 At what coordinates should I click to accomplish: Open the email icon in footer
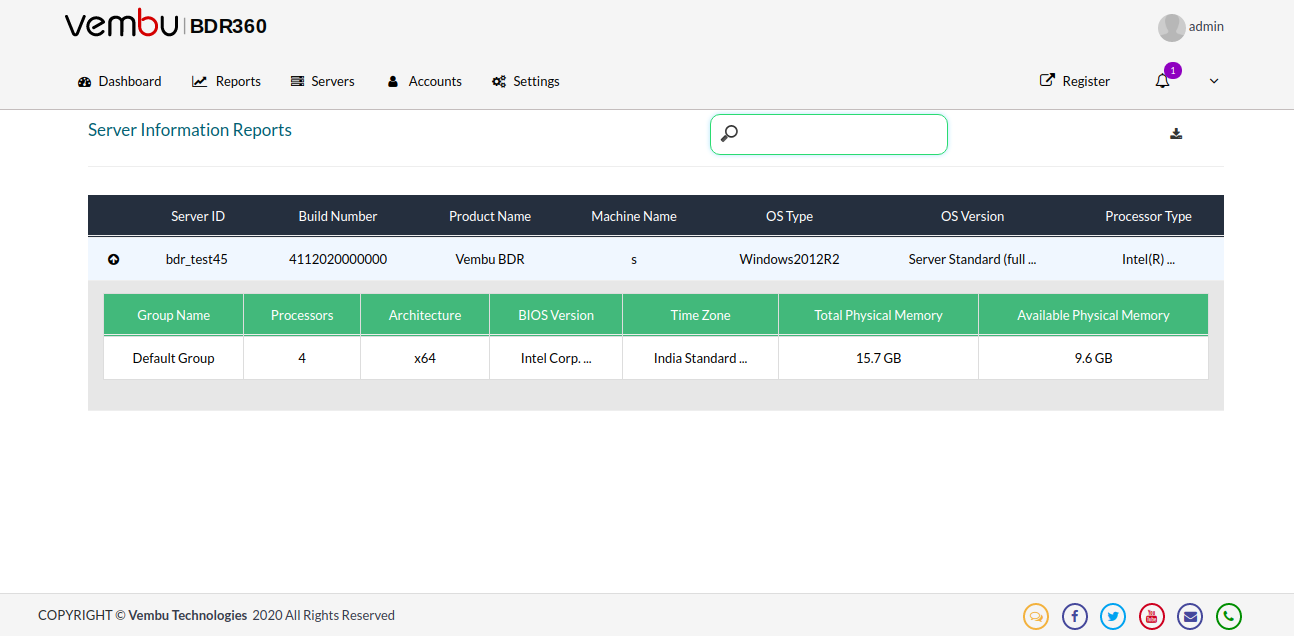click(1190, 616)
